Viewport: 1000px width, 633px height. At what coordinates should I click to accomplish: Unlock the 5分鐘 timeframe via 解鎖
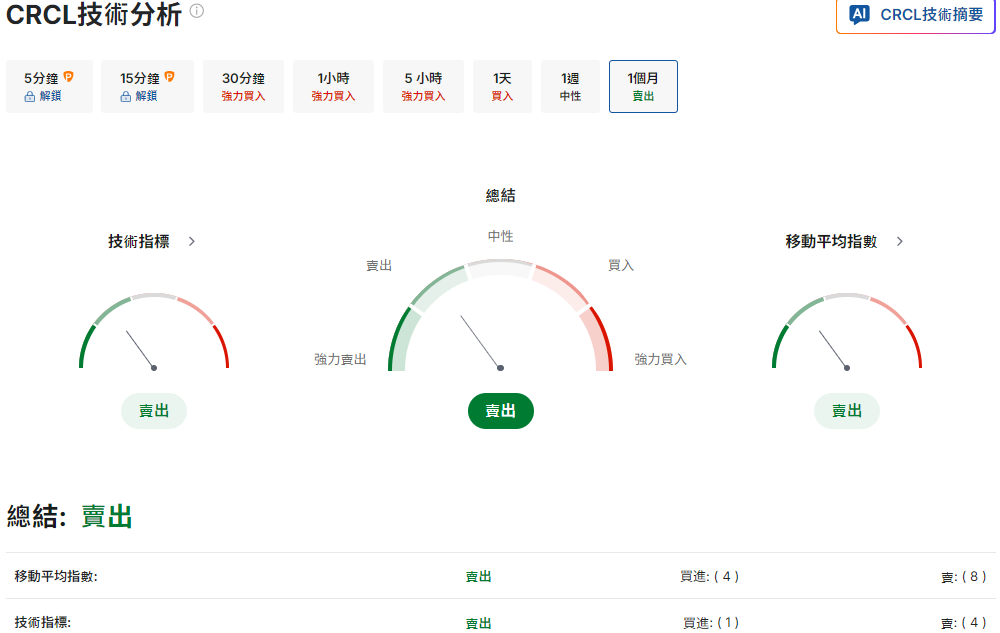(x=52, y=96)
